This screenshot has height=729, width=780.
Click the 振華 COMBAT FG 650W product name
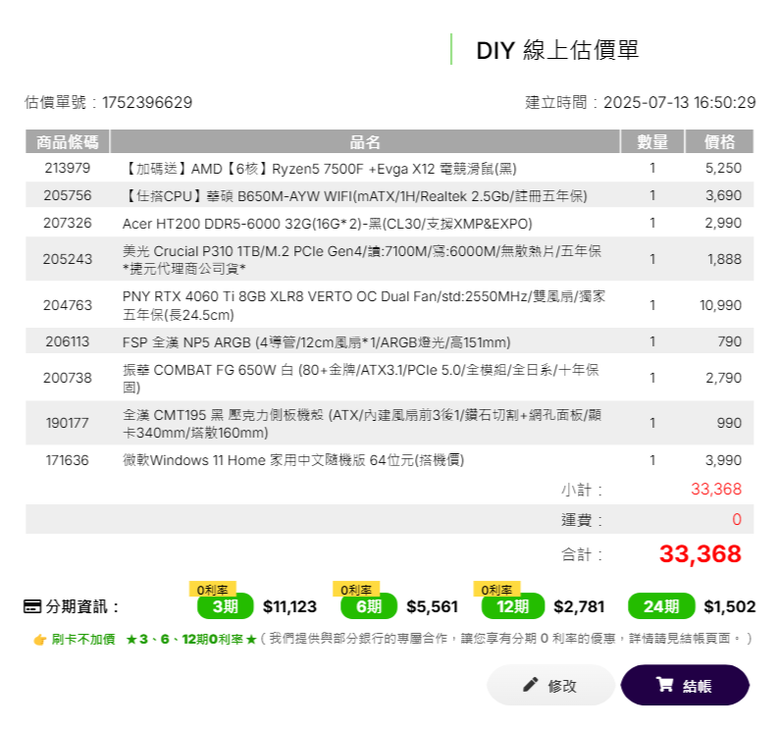click(361, 378)
